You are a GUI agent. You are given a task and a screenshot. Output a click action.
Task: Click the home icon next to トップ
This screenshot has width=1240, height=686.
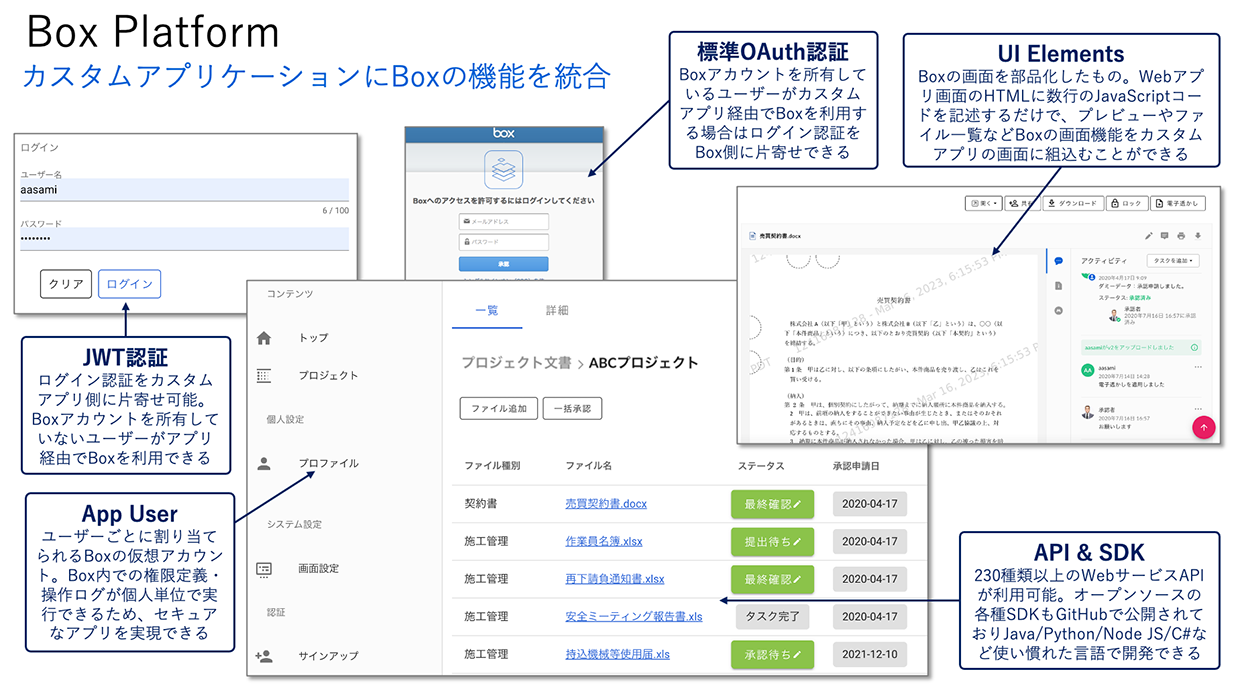click(264, 338)
